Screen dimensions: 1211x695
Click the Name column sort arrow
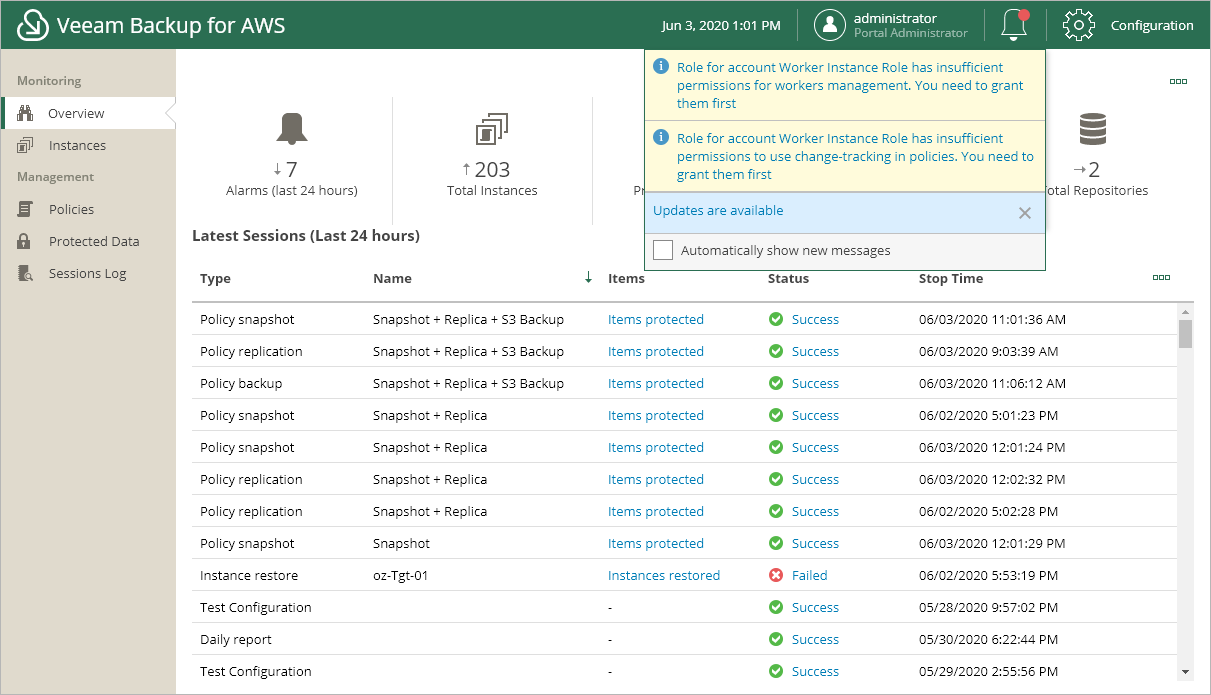tap(588, 278)
